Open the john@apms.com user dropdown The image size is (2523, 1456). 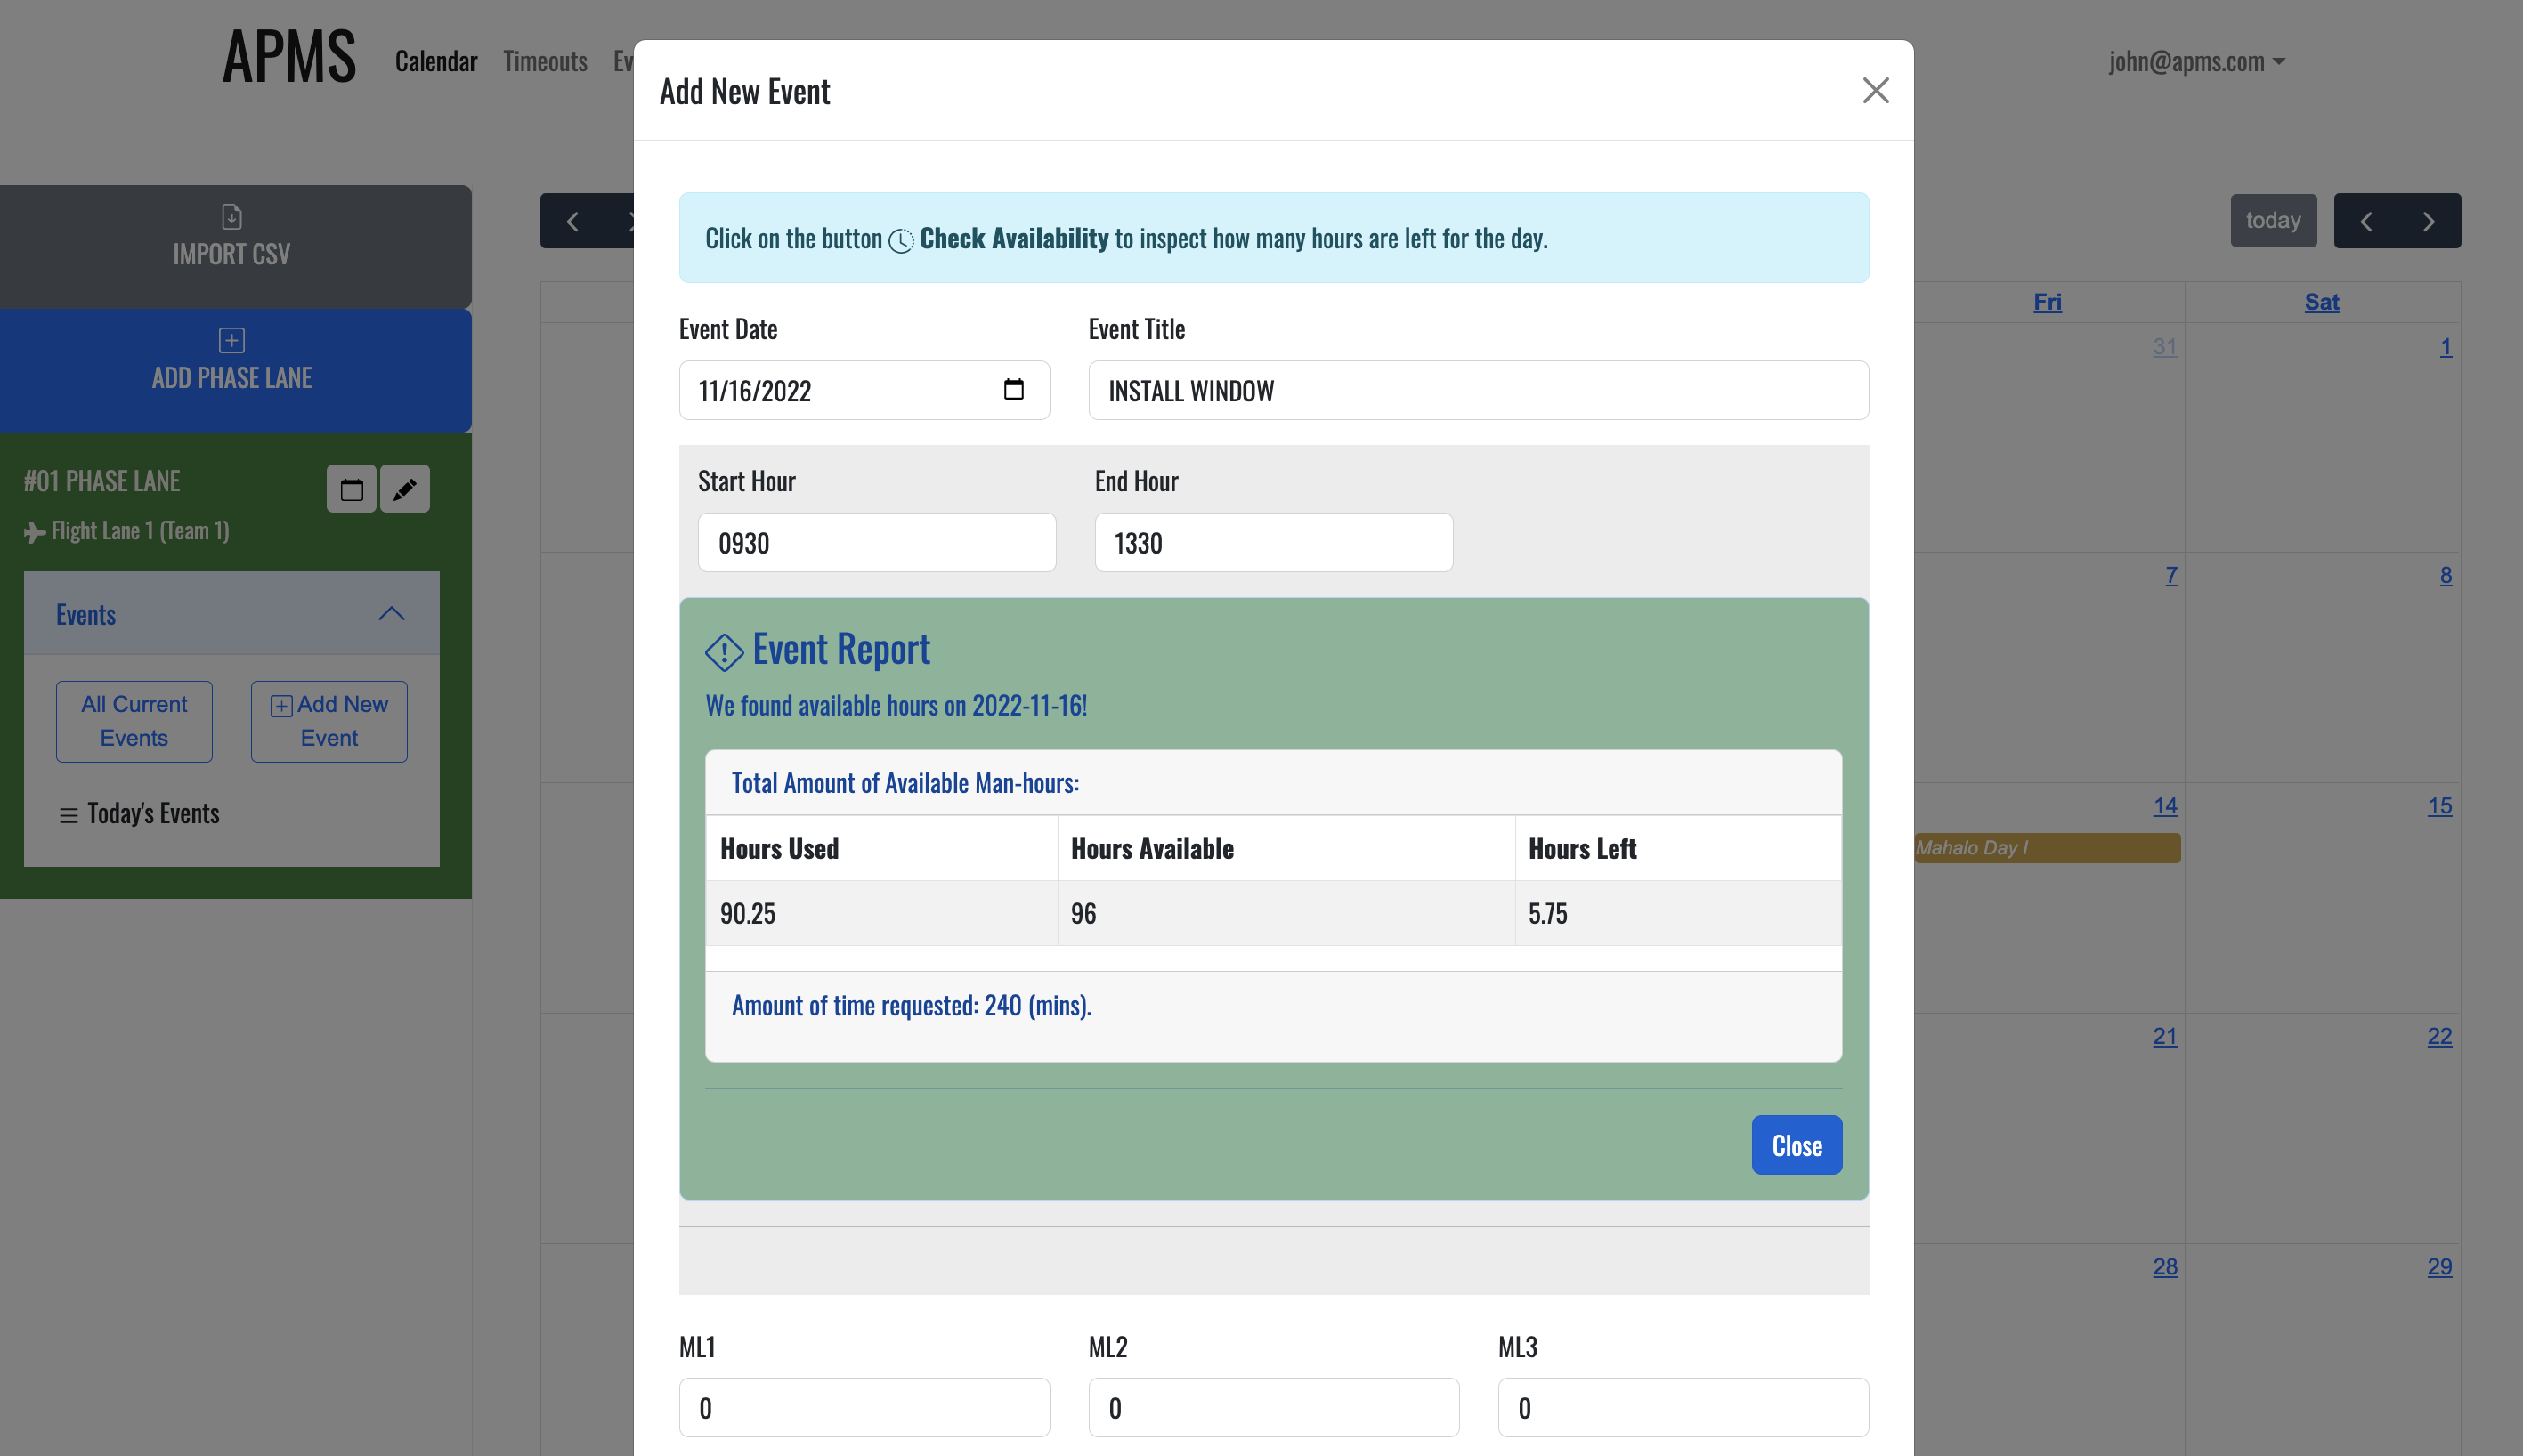point(2196,61)
